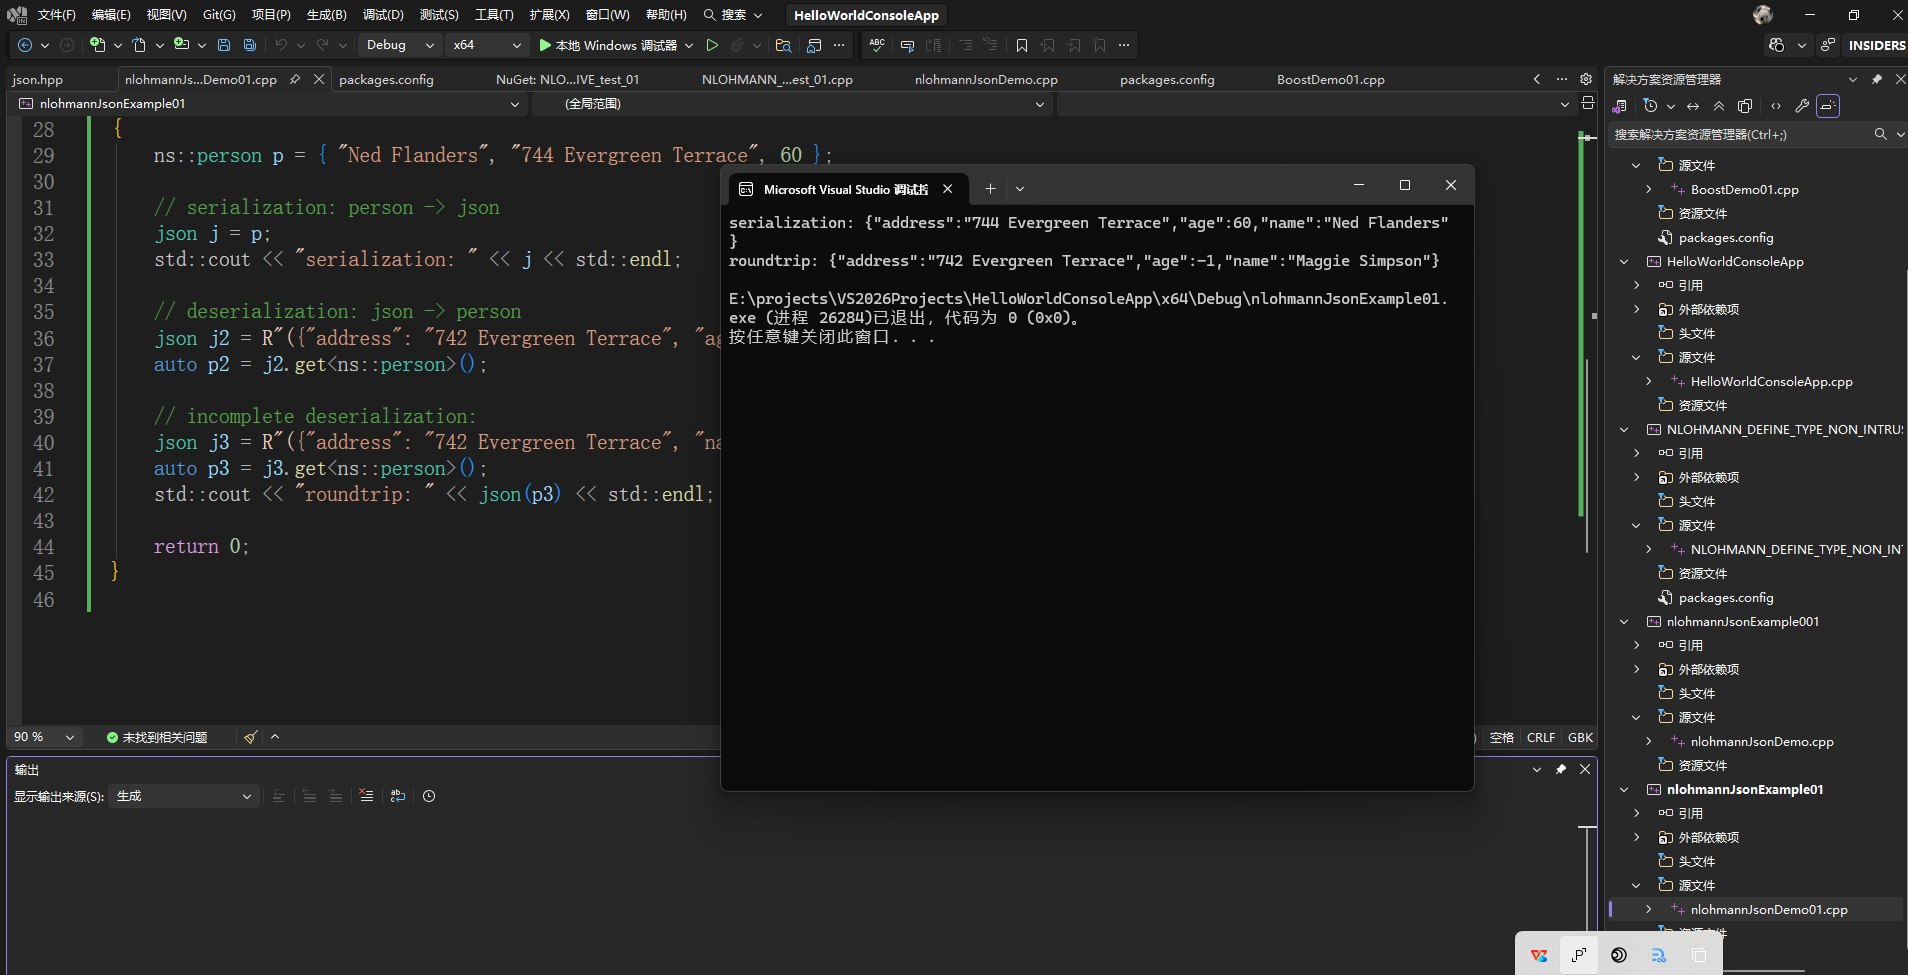Image resolution: width=1908 pixels, height=975 pixels.
Task: Click the comment selection icon
Action: pyautogui.click(x=908, y=45)
